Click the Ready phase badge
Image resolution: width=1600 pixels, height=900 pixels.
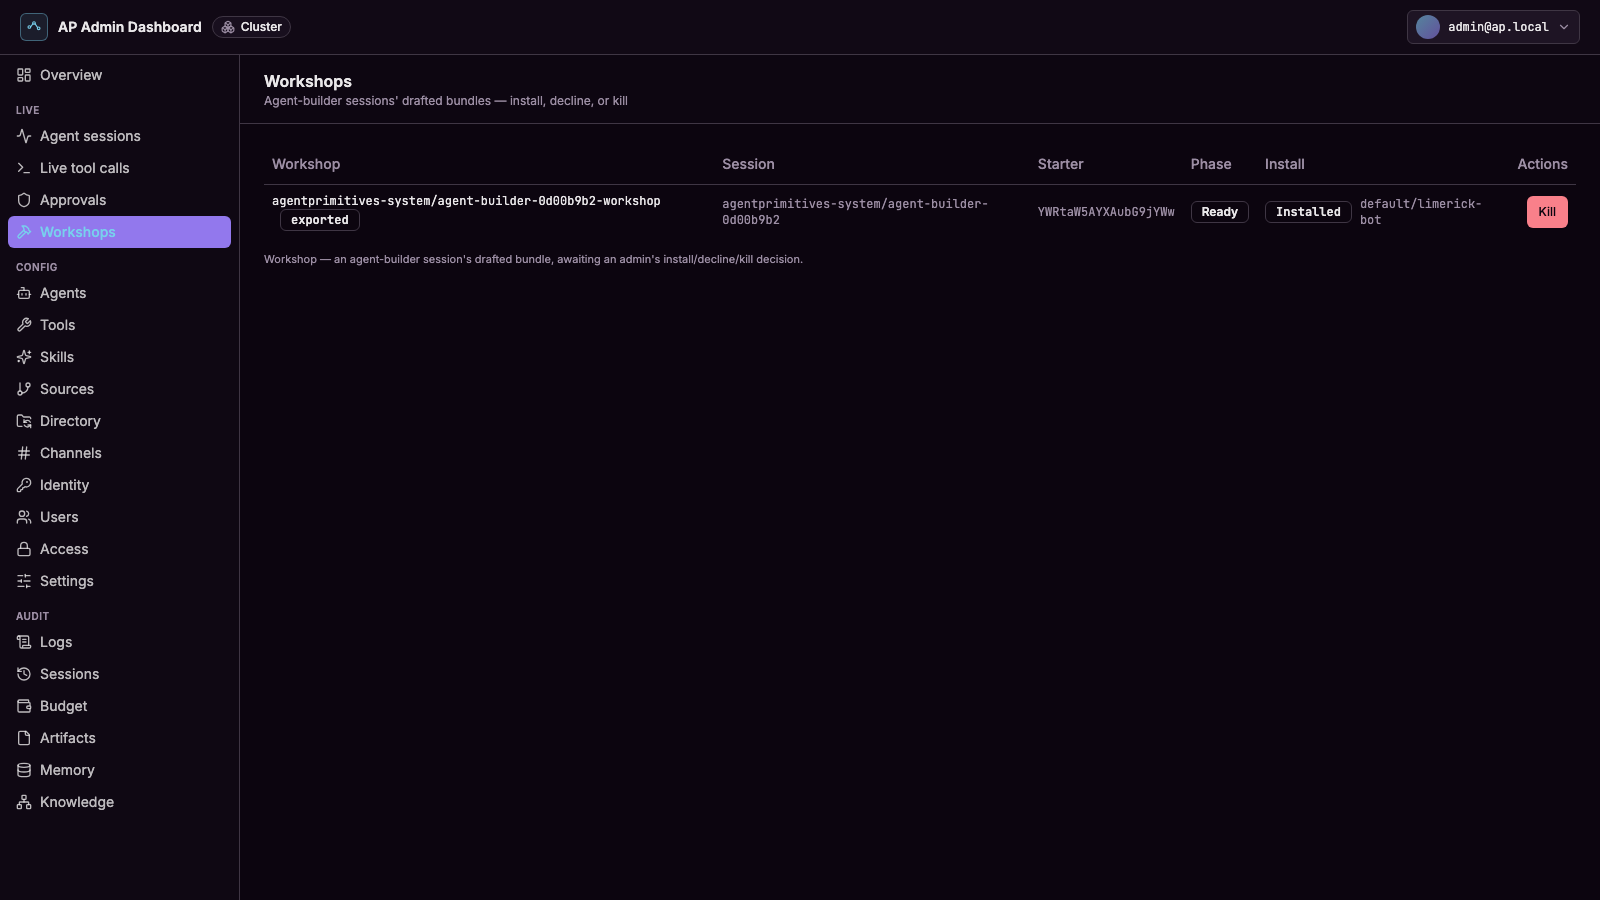pyautogui.click(x=1219, y=212)
